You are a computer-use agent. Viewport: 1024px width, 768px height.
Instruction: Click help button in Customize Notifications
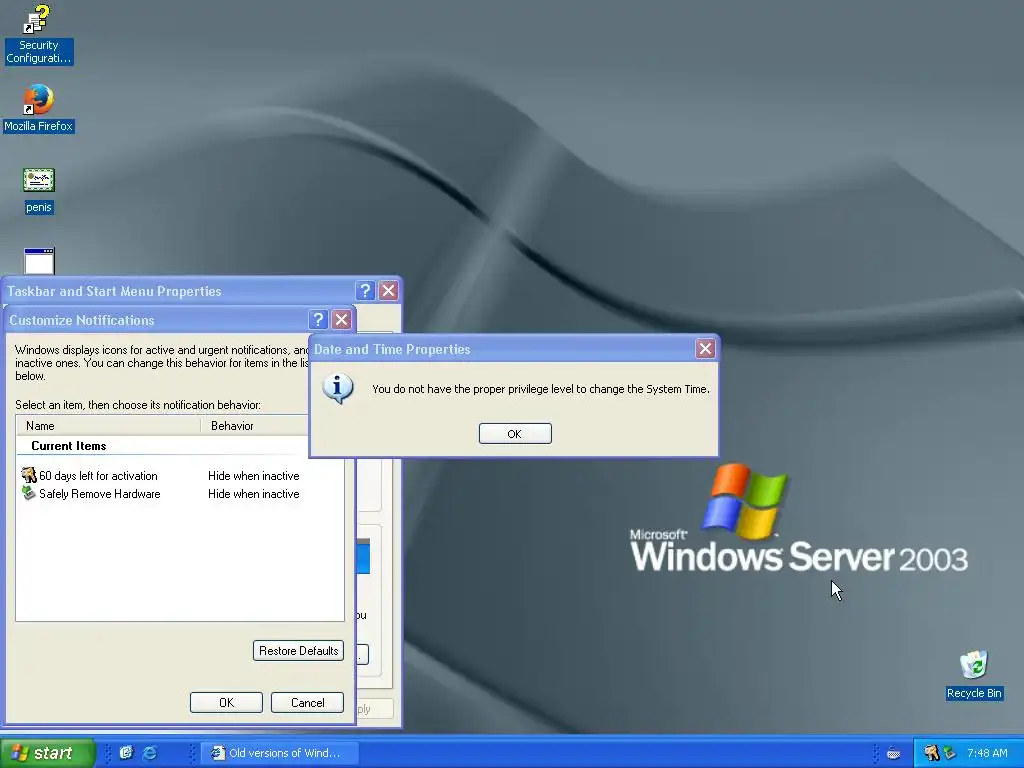[x=317, y=319]
